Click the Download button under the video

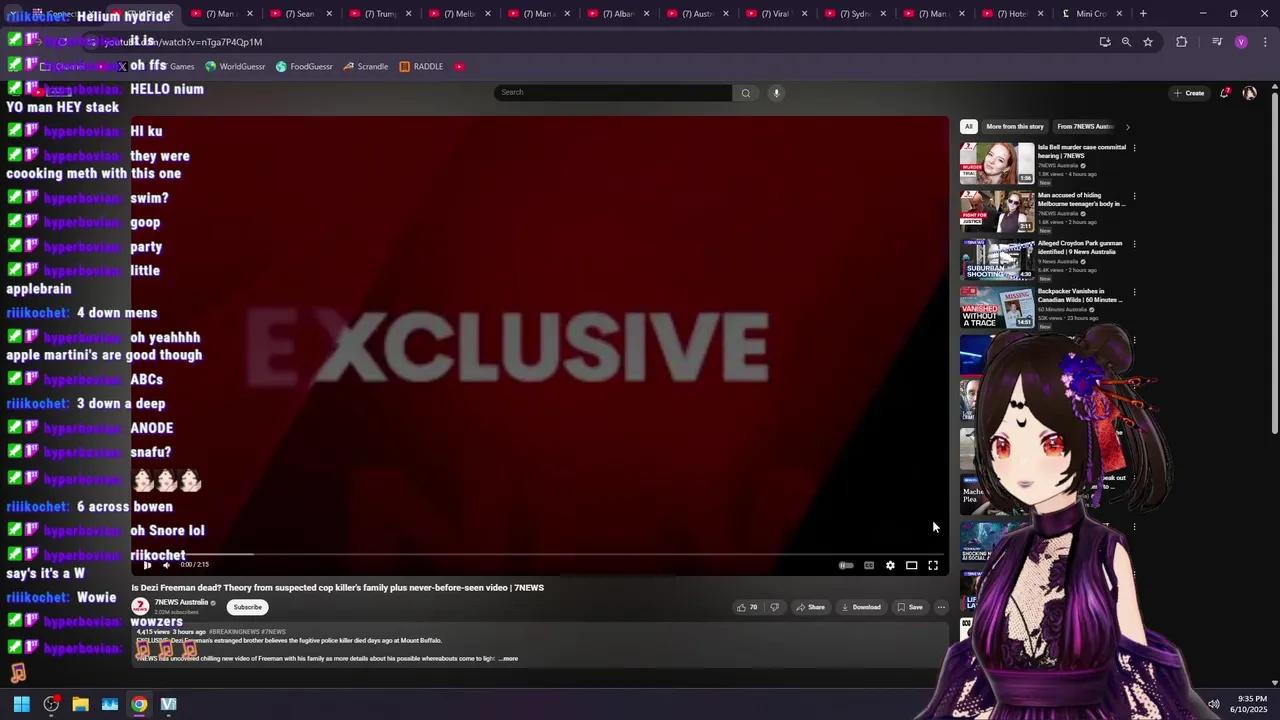[861, 607]
